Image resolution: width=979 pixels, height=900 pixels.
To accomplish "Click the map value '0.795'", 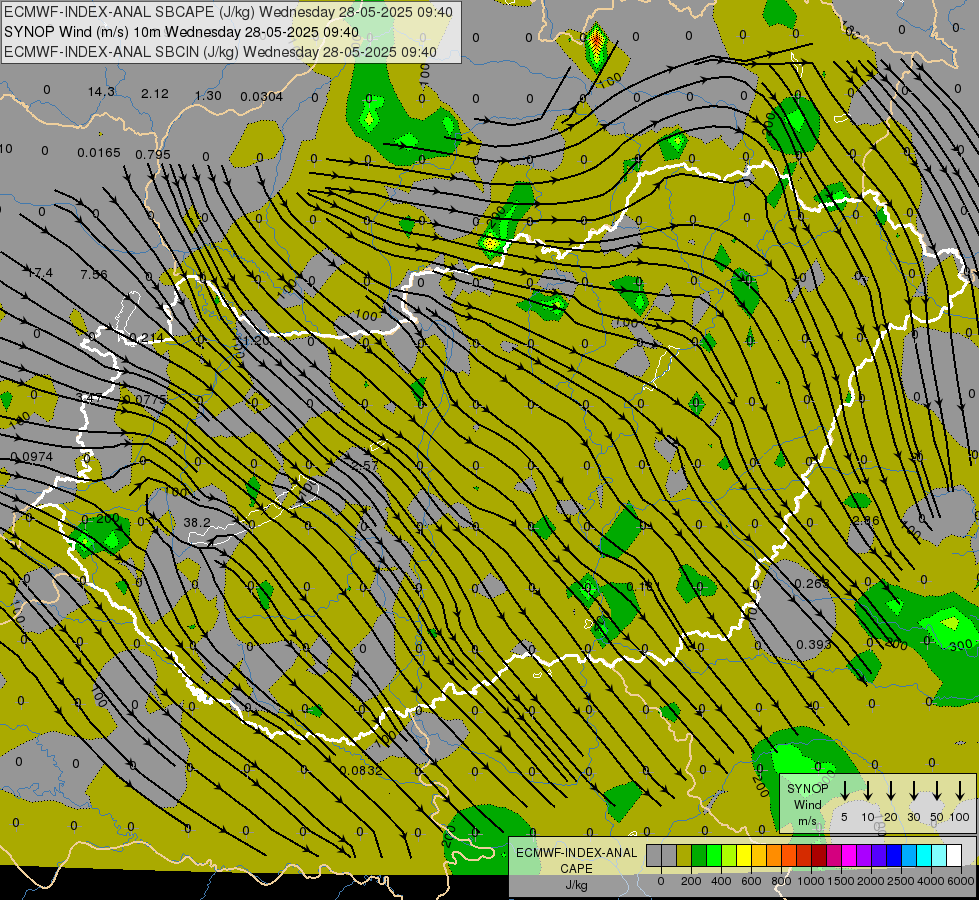I will click(x=153, y=154).
